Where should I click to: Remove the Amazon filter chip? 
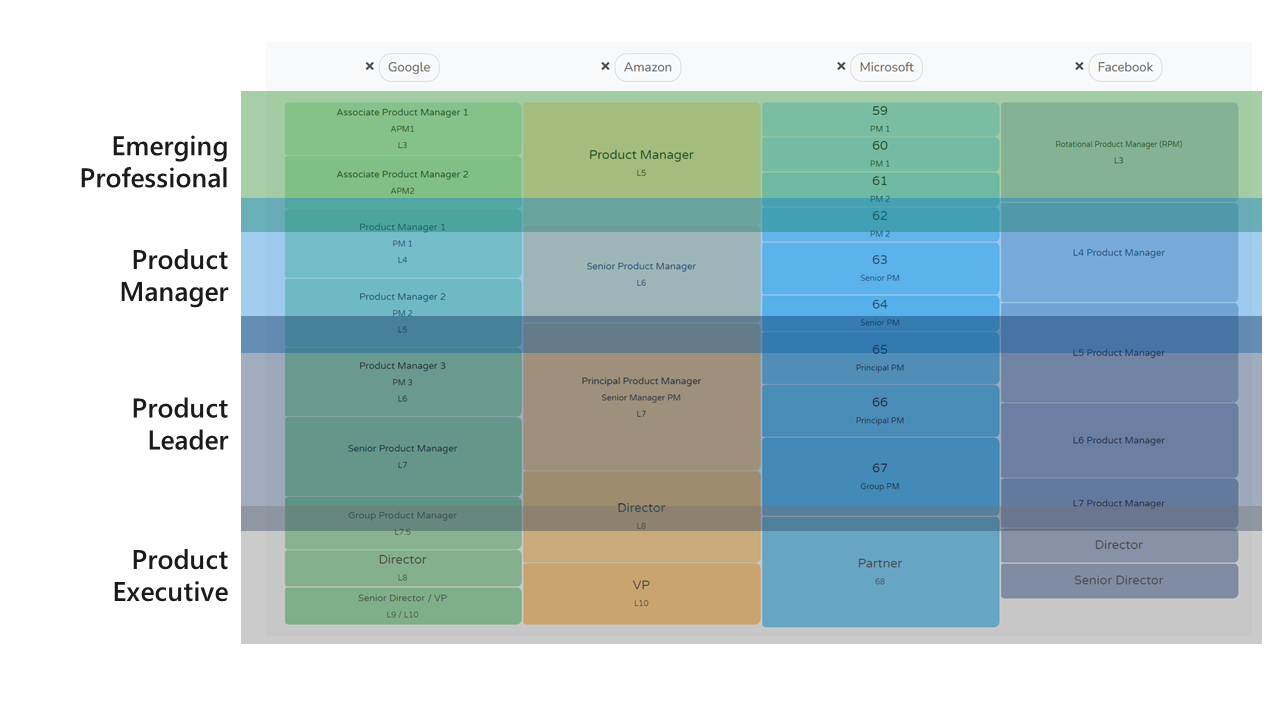click(605, 66)
